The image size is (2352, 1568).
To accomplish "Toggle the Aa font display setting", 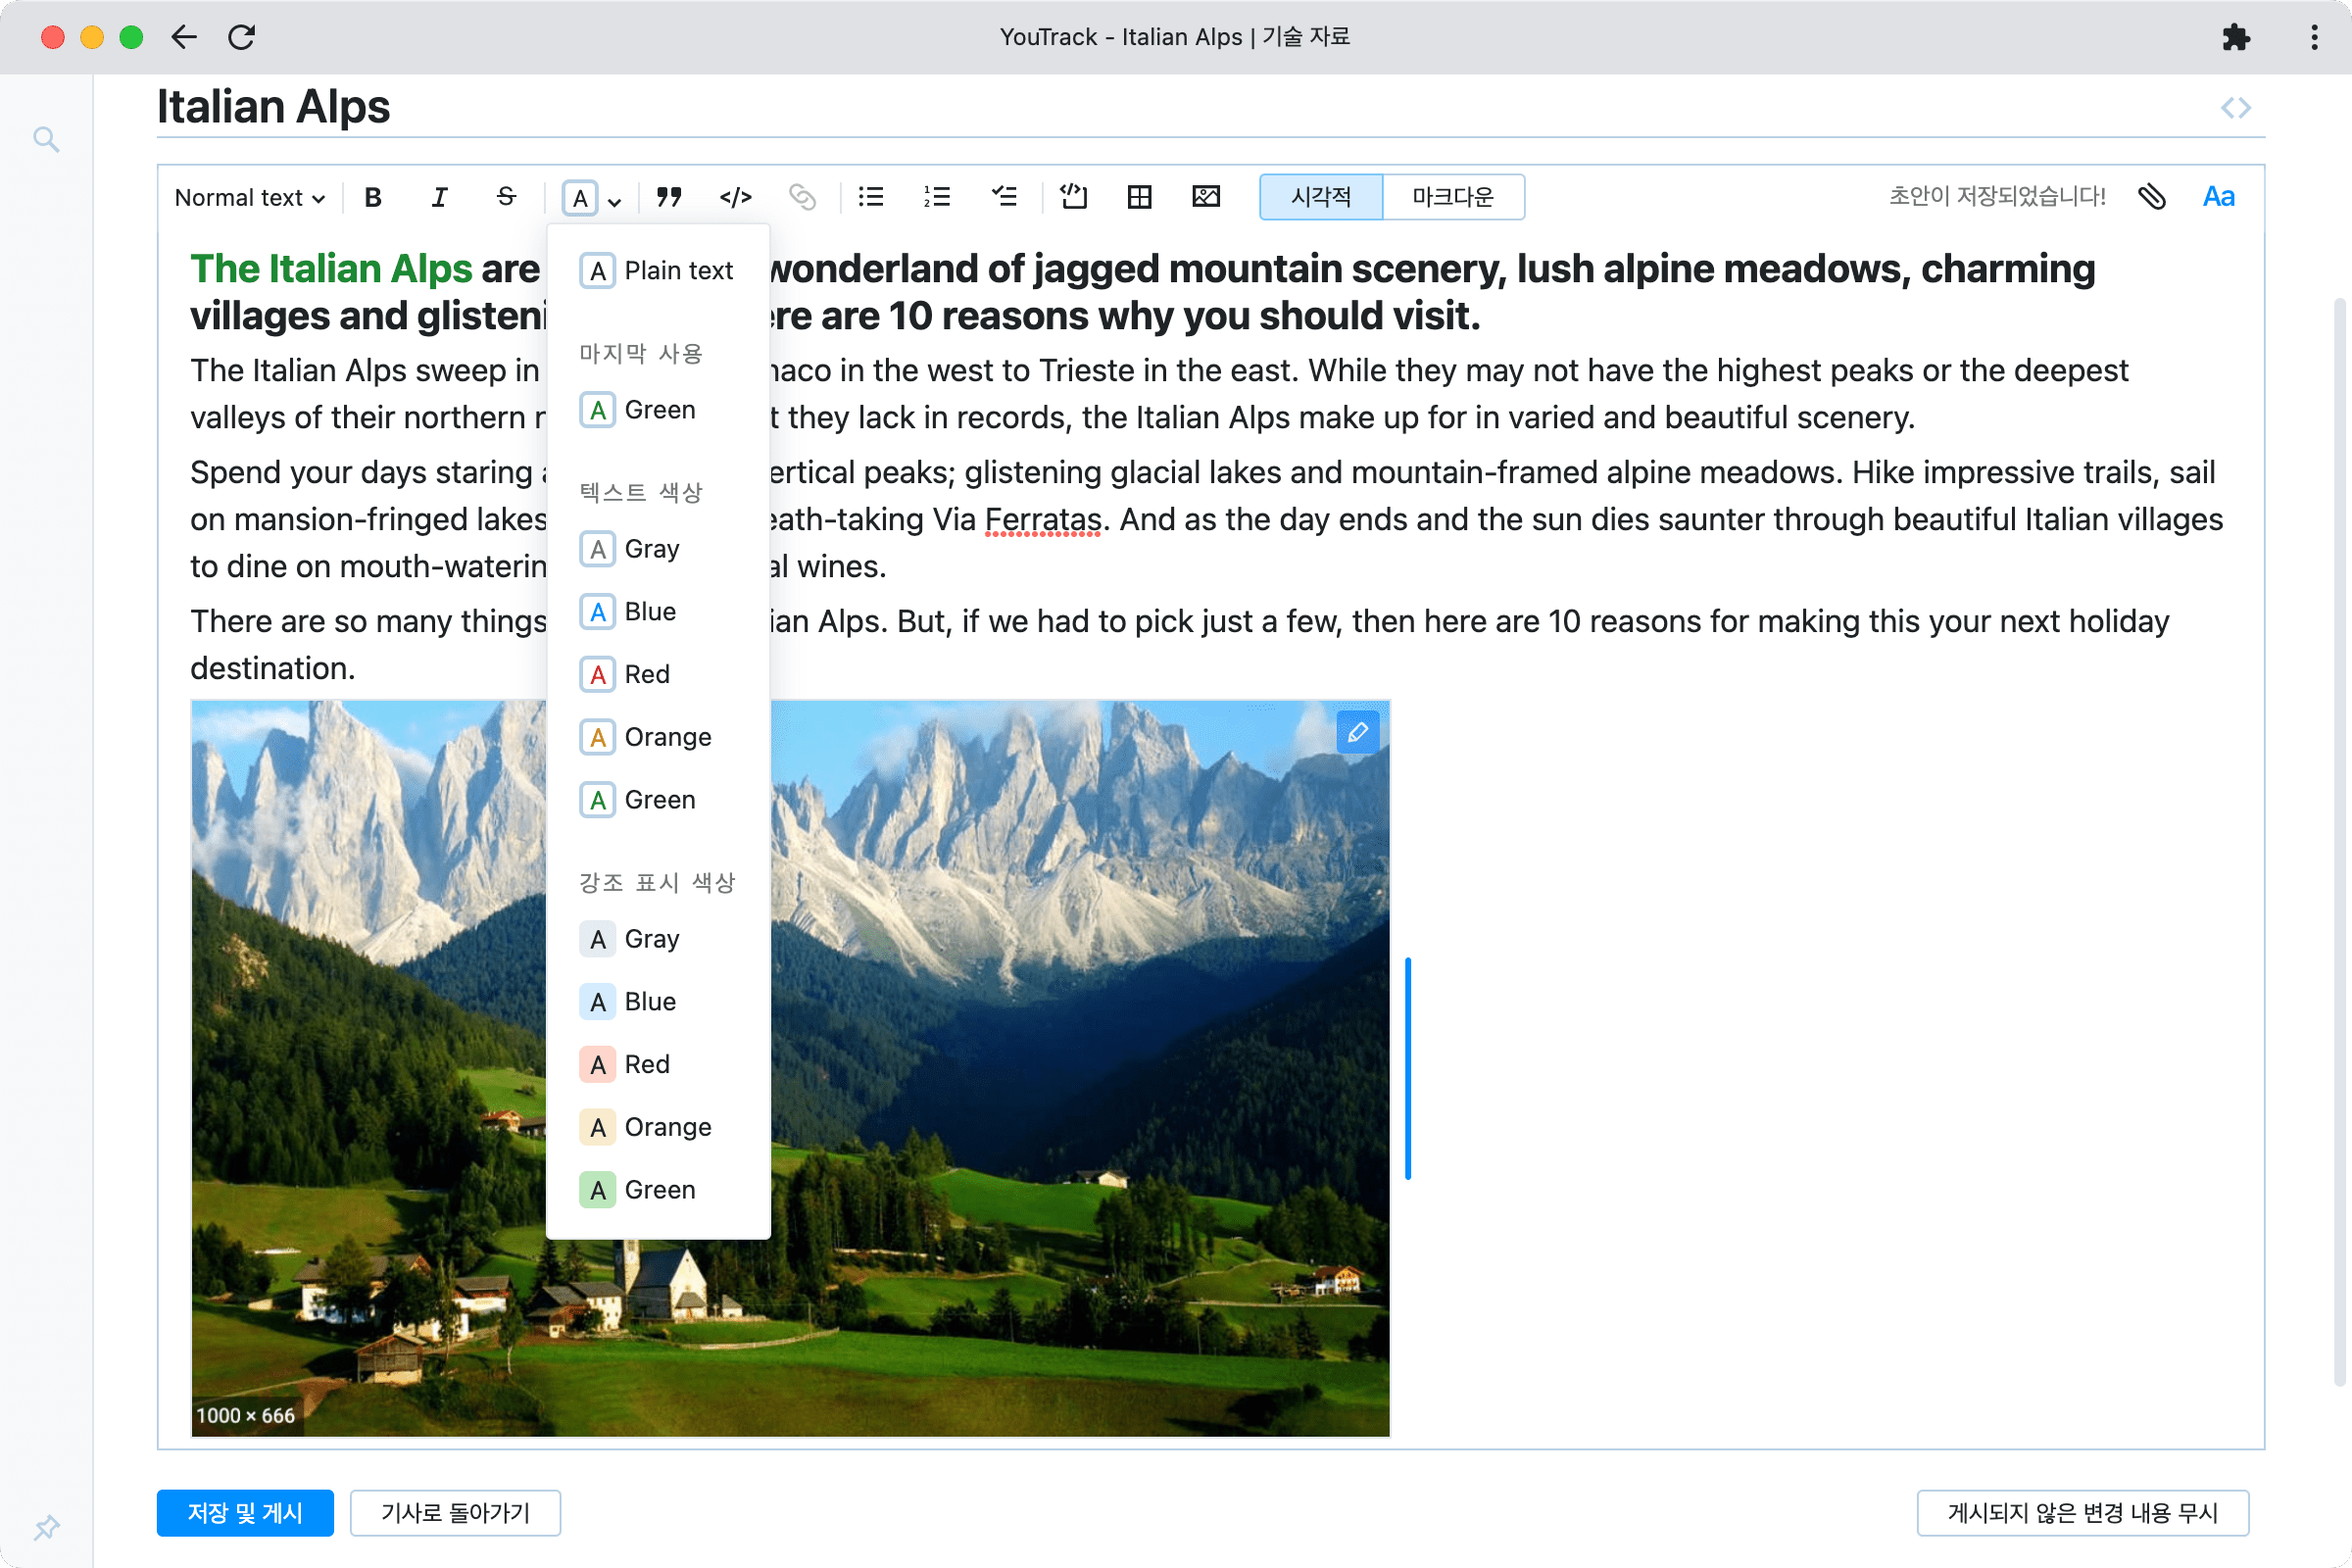I will tap(2218, 197).
